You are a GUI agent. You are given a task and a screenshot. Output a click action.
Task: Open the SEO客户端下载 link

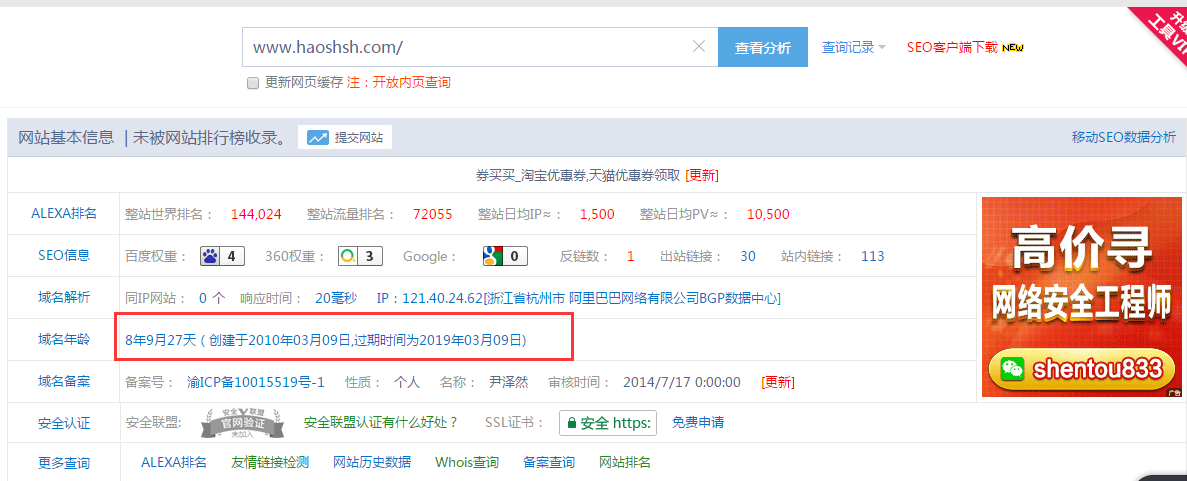pos(952,47)
